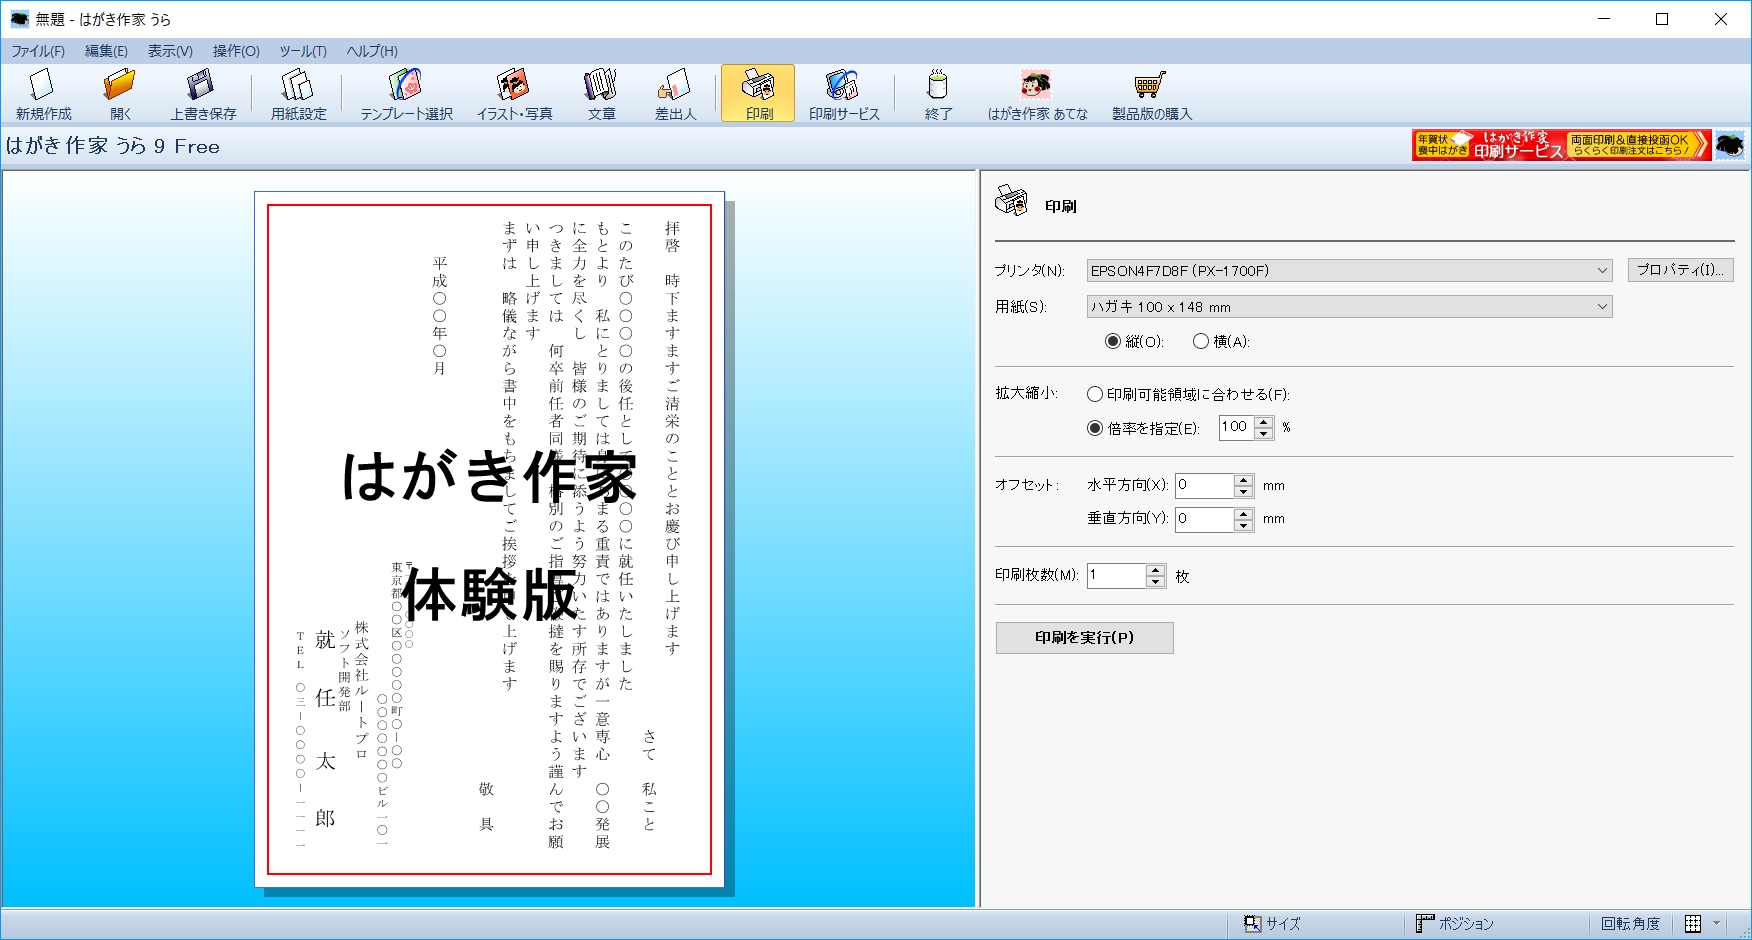Decrease 水平方向 offset value
1752x940 pixels.
(x=1243, y=492)
